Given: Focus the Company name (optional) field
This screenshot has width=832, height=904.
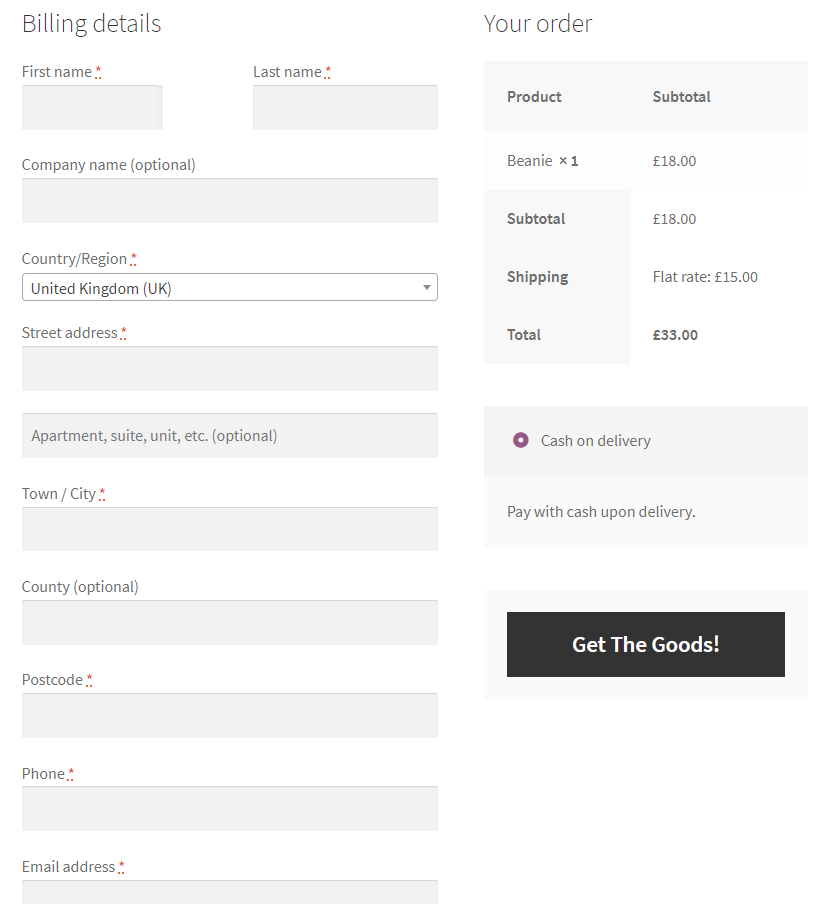Looking at the screenshot, I should (x=229, y=201).
